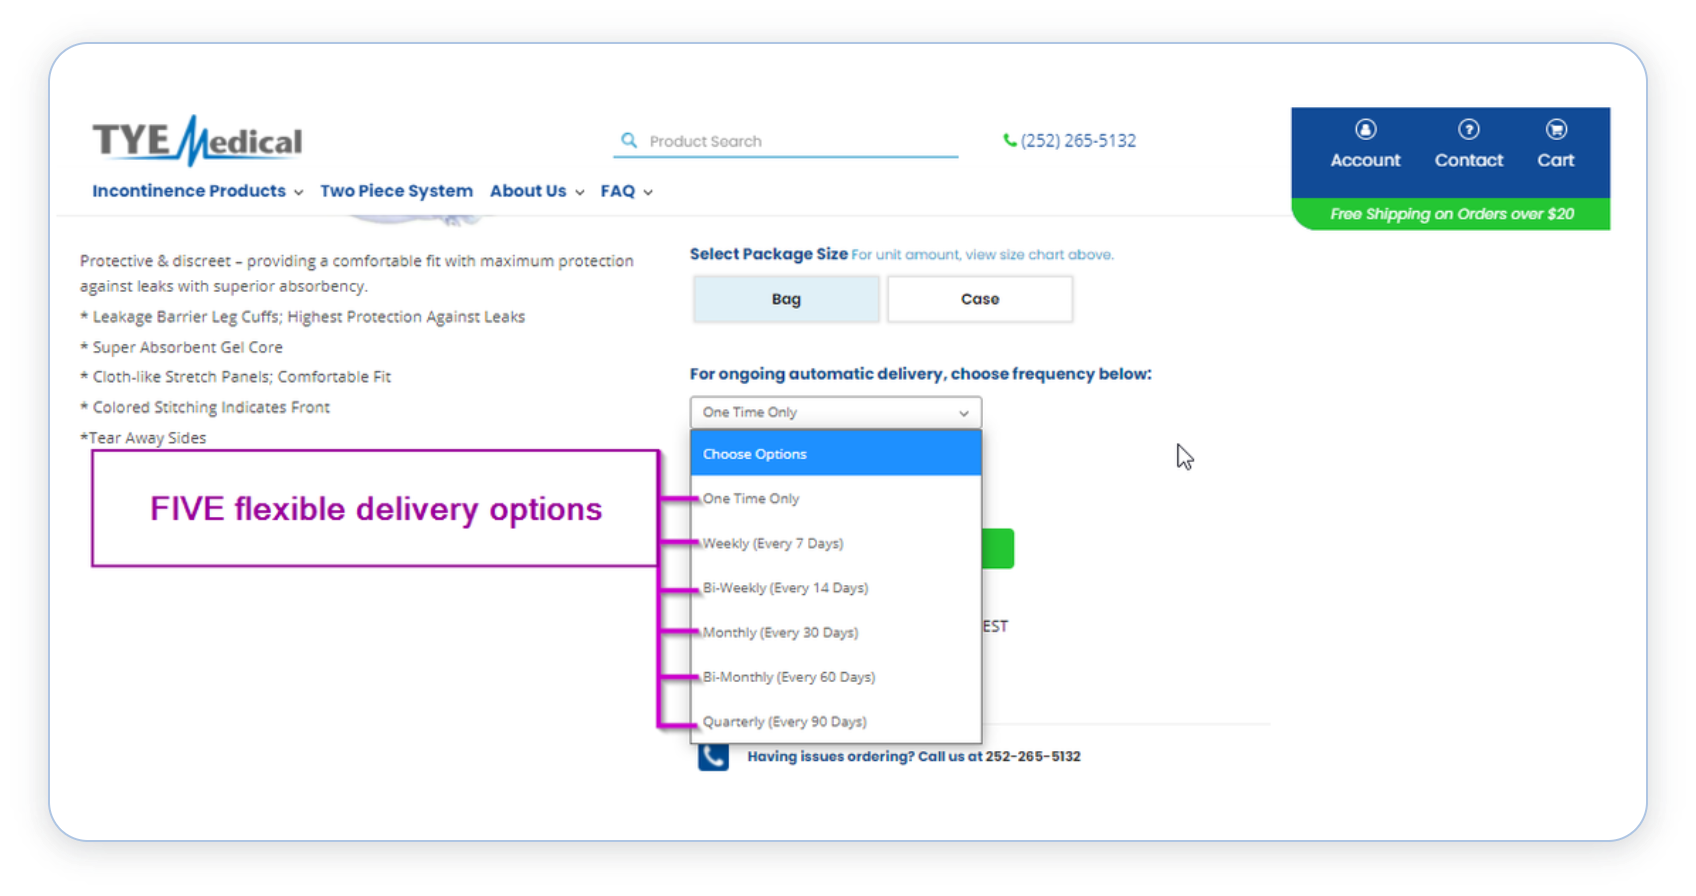Click the Free Shipping green banner
Viewport: 1696px width, 896px height.
[x=1450, y=214]
